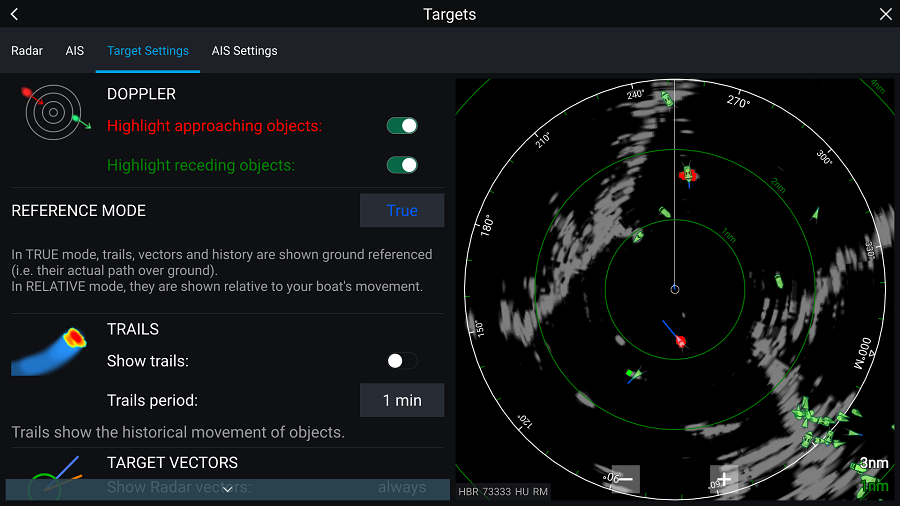
Task: Tap the green triangle AIS target near 300°
Action: [x=816, y=213]
